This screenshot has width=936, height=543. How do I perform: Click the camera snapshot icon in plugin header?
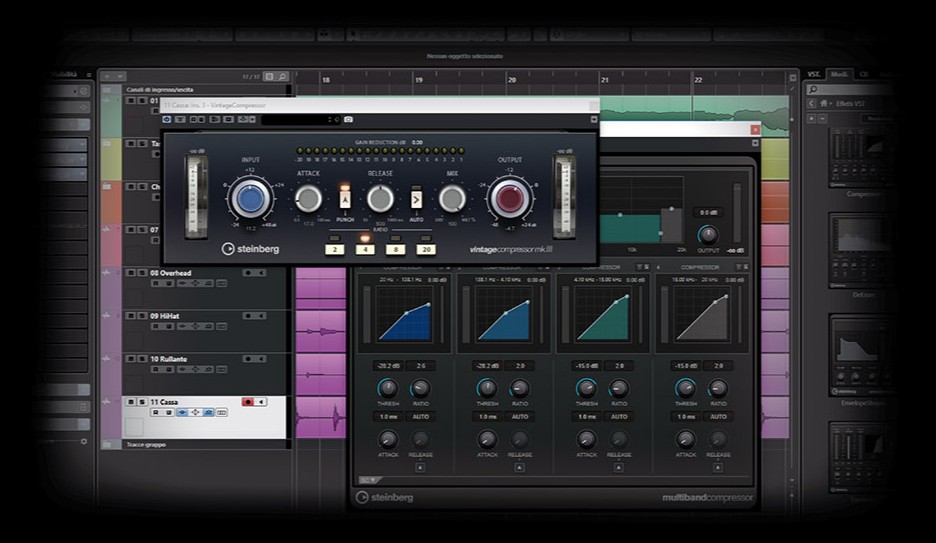348,119
